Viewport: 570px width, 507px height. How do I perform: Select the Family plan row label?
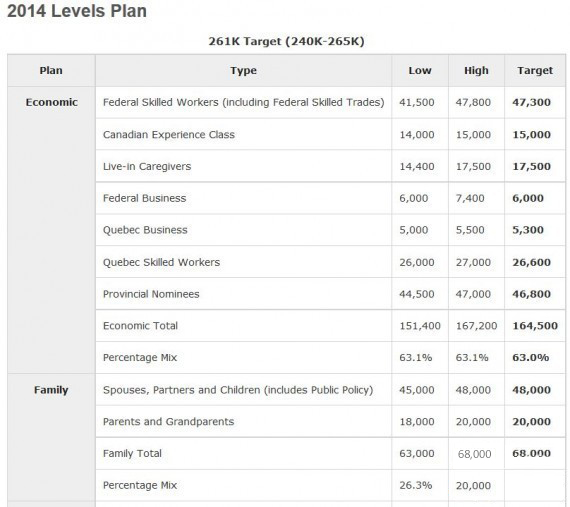pos(51,390)
